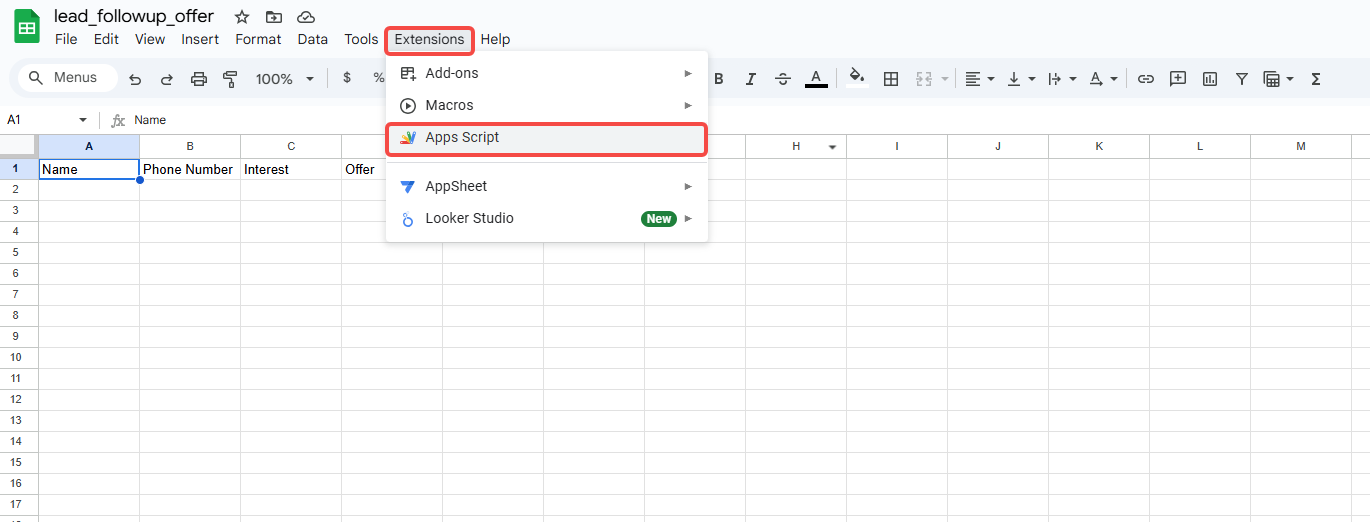Select the cell containing Name
Screen dimensions: 1370x522
point(89,169)
